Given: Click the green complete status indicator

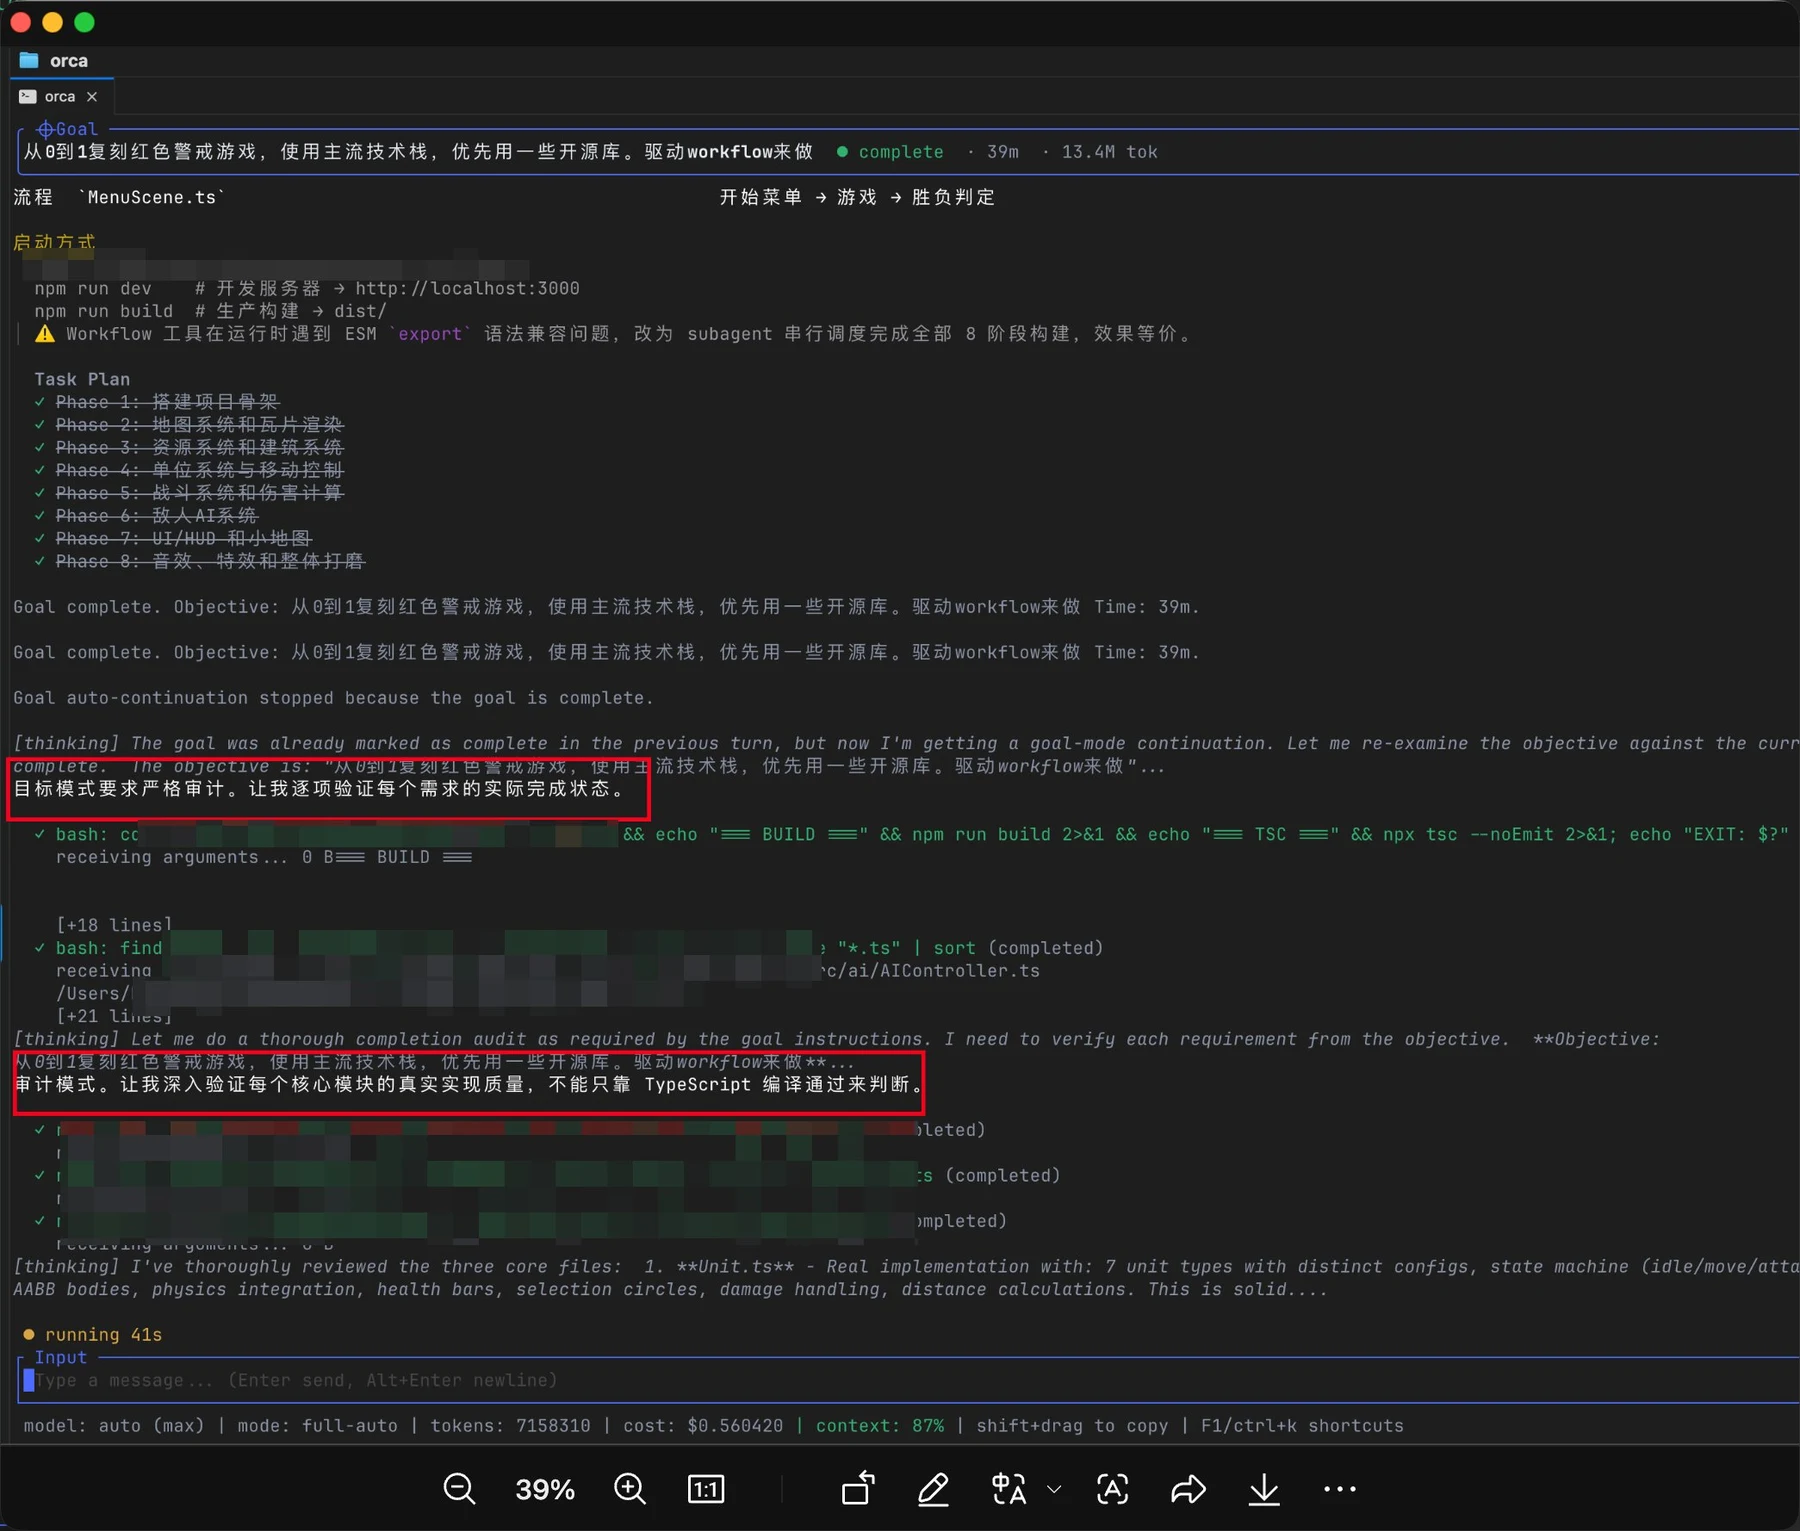Looking at the screenshot, I should coord(890,152).
